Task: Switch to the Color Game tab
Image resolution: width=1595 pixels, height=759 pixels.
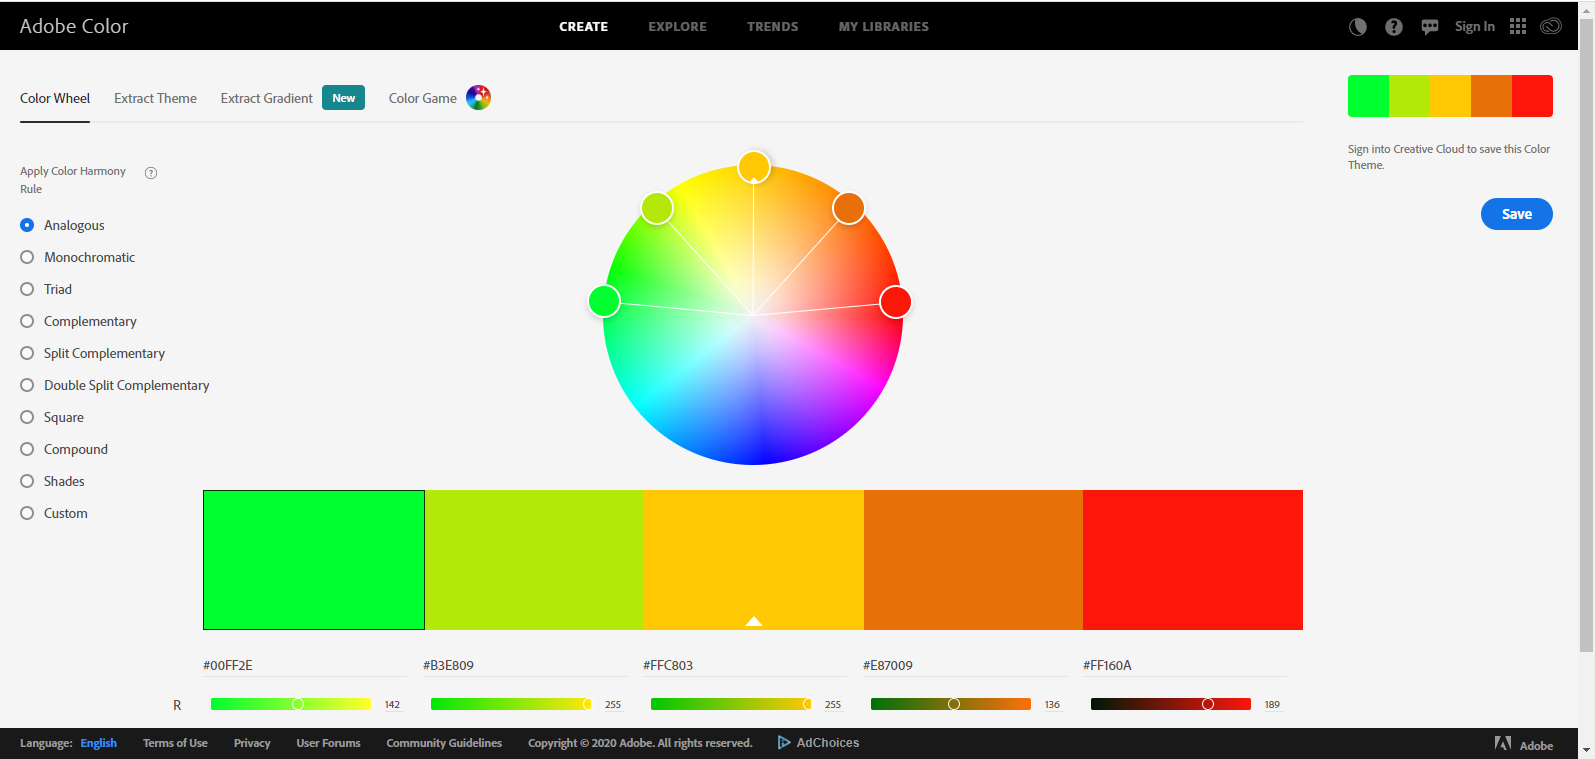Action: tap(423, 98)
